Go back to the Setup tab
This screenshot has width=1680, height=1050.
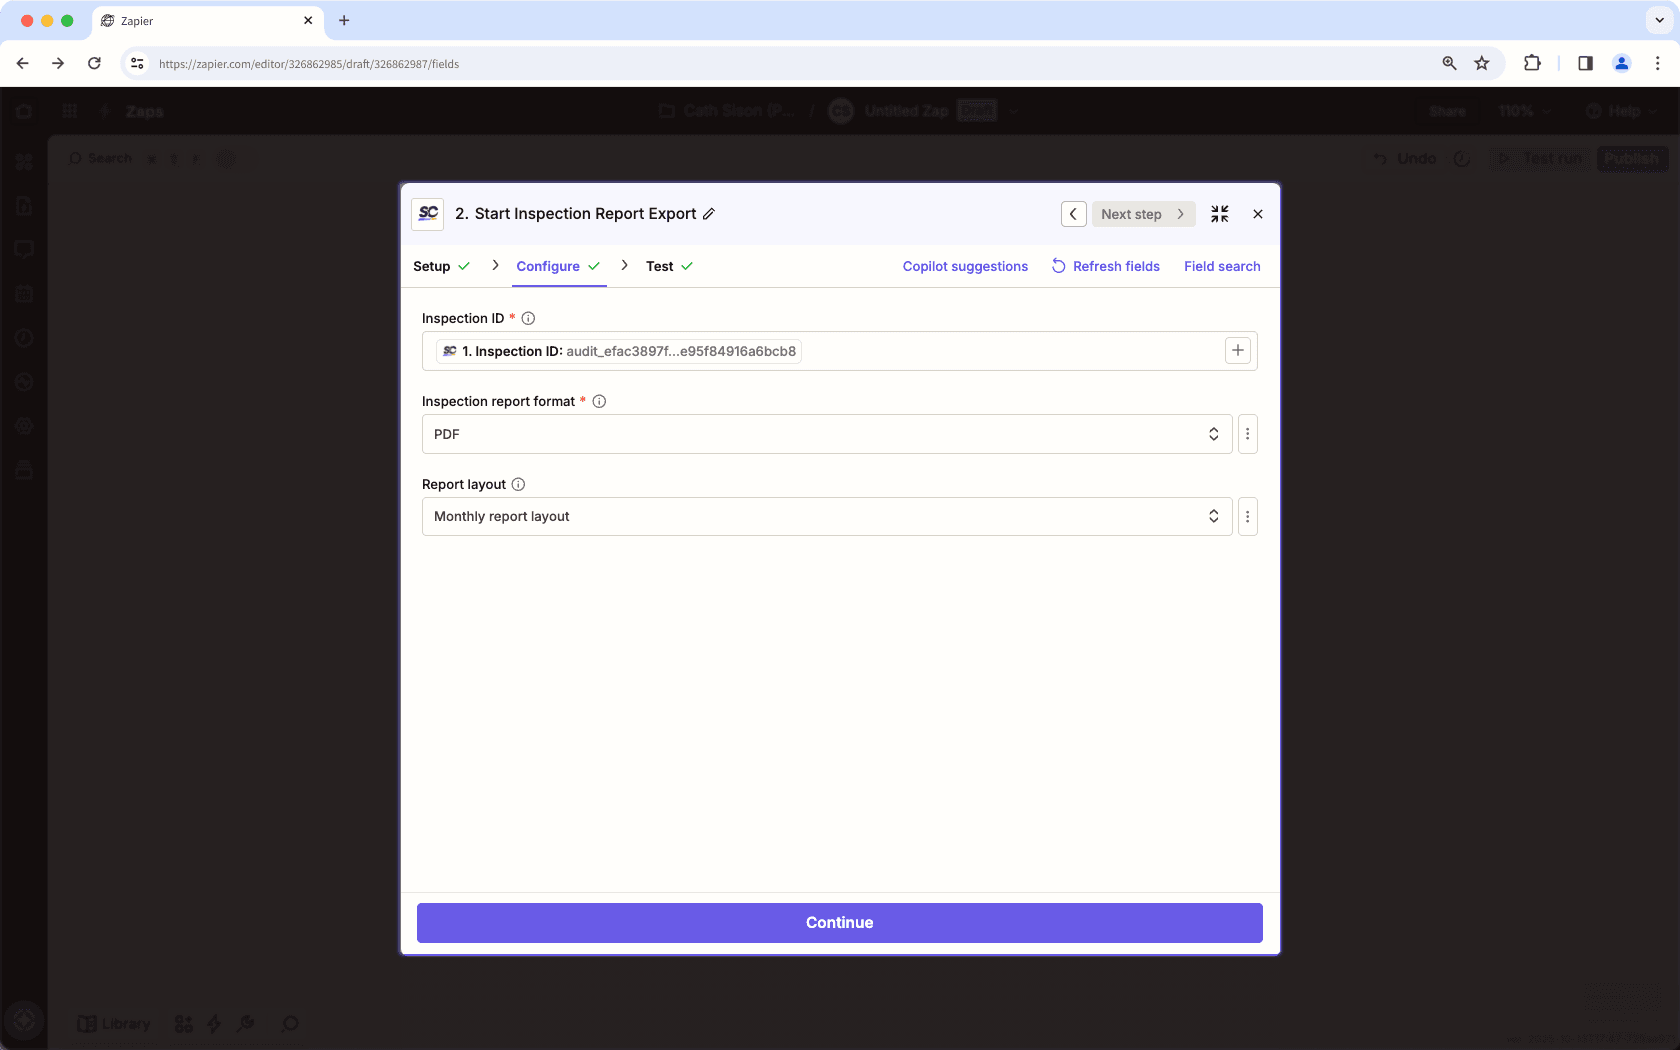coord(432,266)
